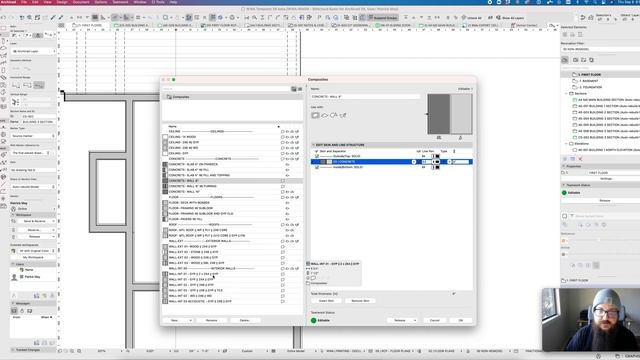The width and height of the screenshot is (640, 360).
Task: Open the Edit menu in menu bar
Action: click(x=35, y=2)
